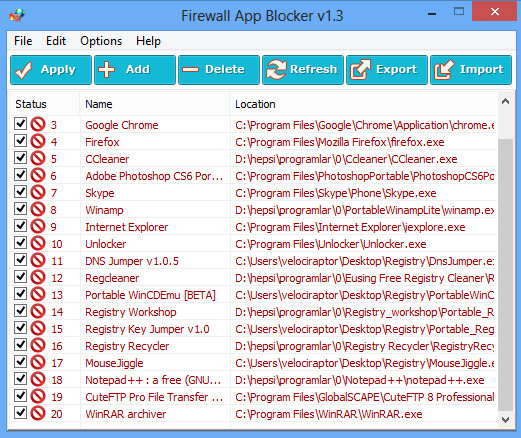The image size is (521, 438).
Task: Click the firefox.exe location path
Action: tap(340, 142)
